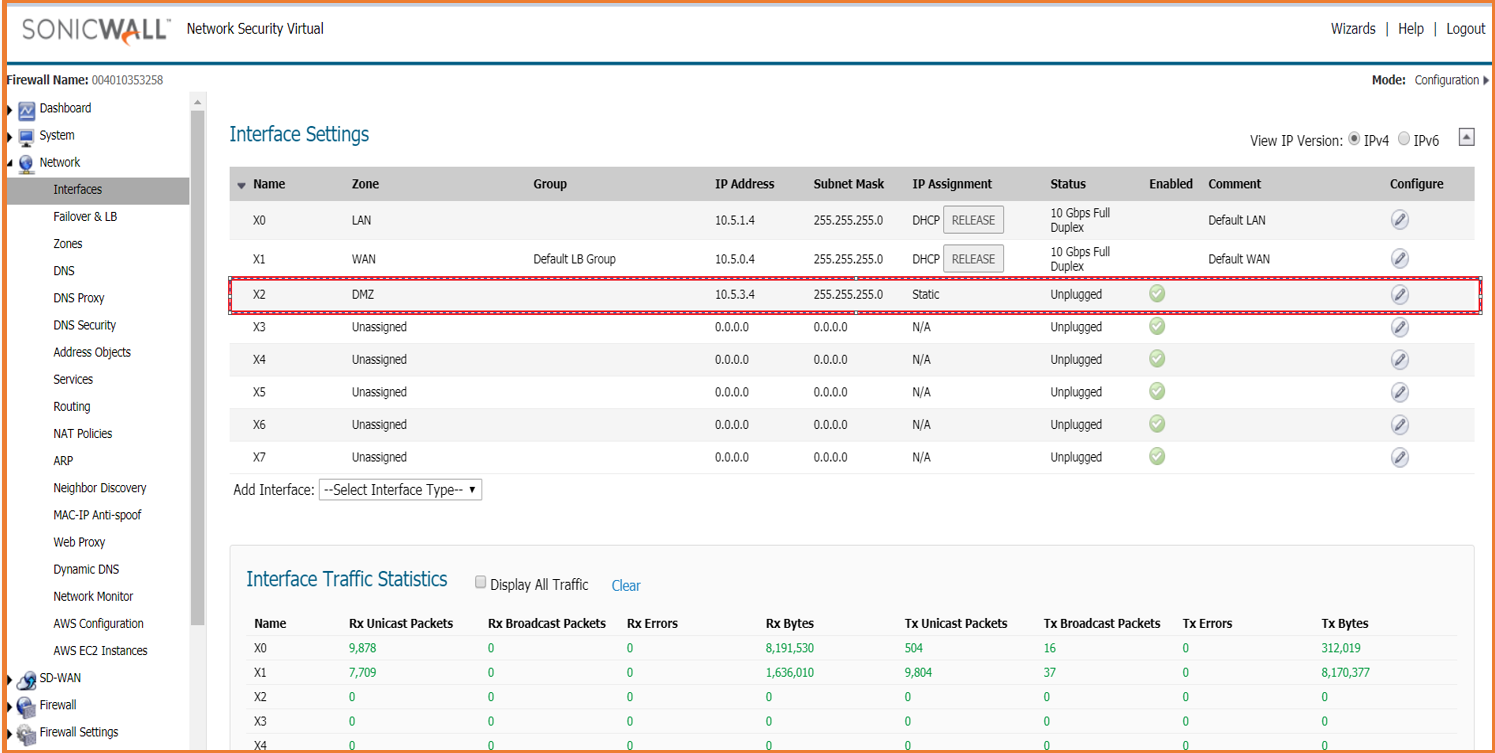Select the IPv6 radio button
Viewport: 1495px width, 753px height.
pyautogui.click(x=1404, y=139)
